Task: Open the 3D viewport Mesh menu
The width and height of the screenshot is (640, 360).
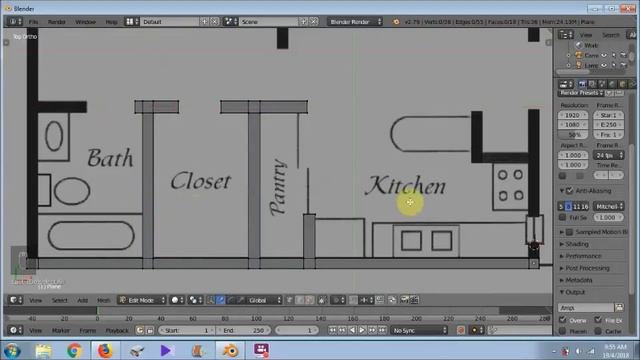Action: pos(103,300)
